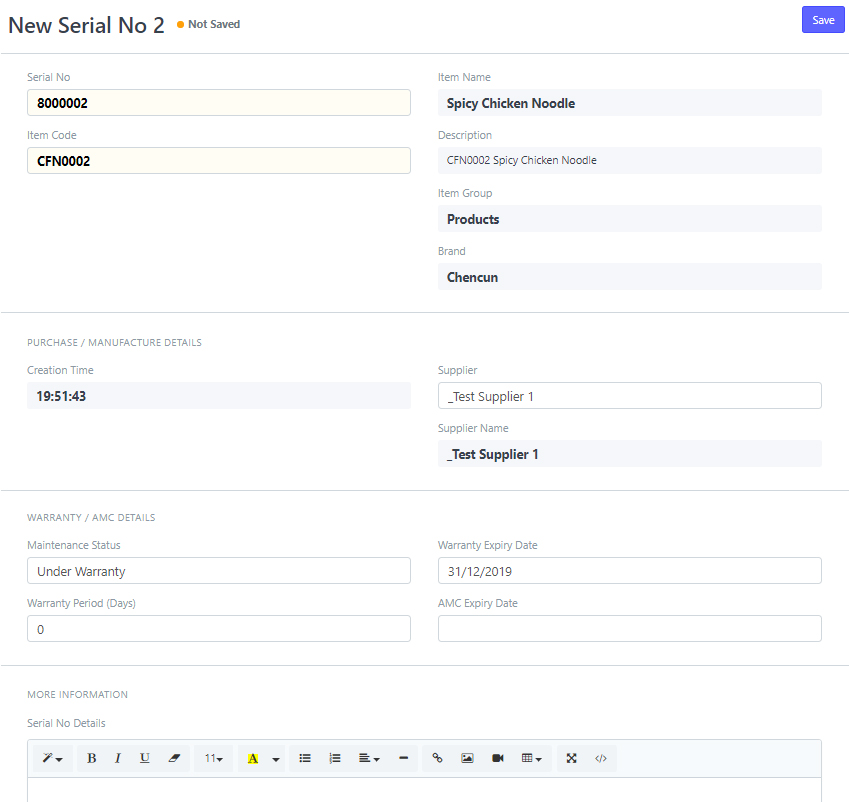Screen dimensions: 849x802
Task: Click the 'Purchase / Manufacture Details' section heading
Action: 114,342
